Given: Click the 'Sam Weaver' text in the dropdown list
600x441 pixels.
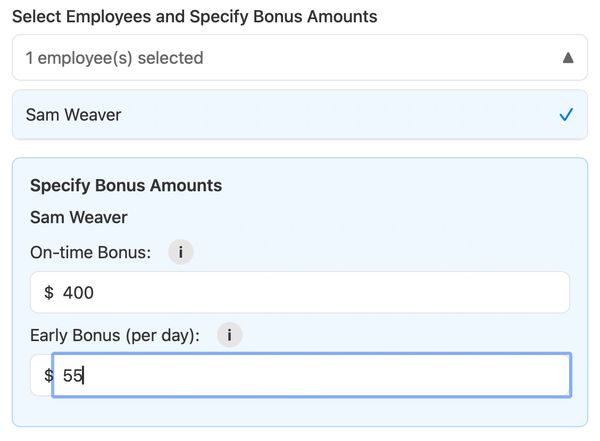Looking at the screenshot, I should [x=73, y=115].
